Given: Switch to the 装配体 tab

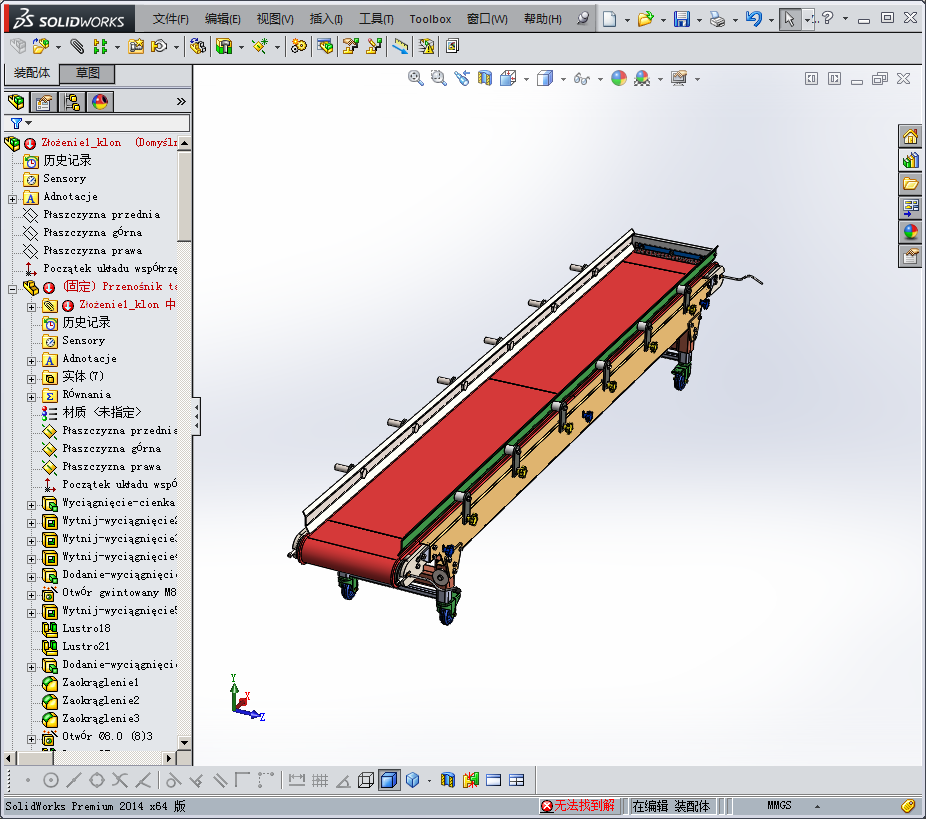Looking at the screenshot, I should [32, 73].
